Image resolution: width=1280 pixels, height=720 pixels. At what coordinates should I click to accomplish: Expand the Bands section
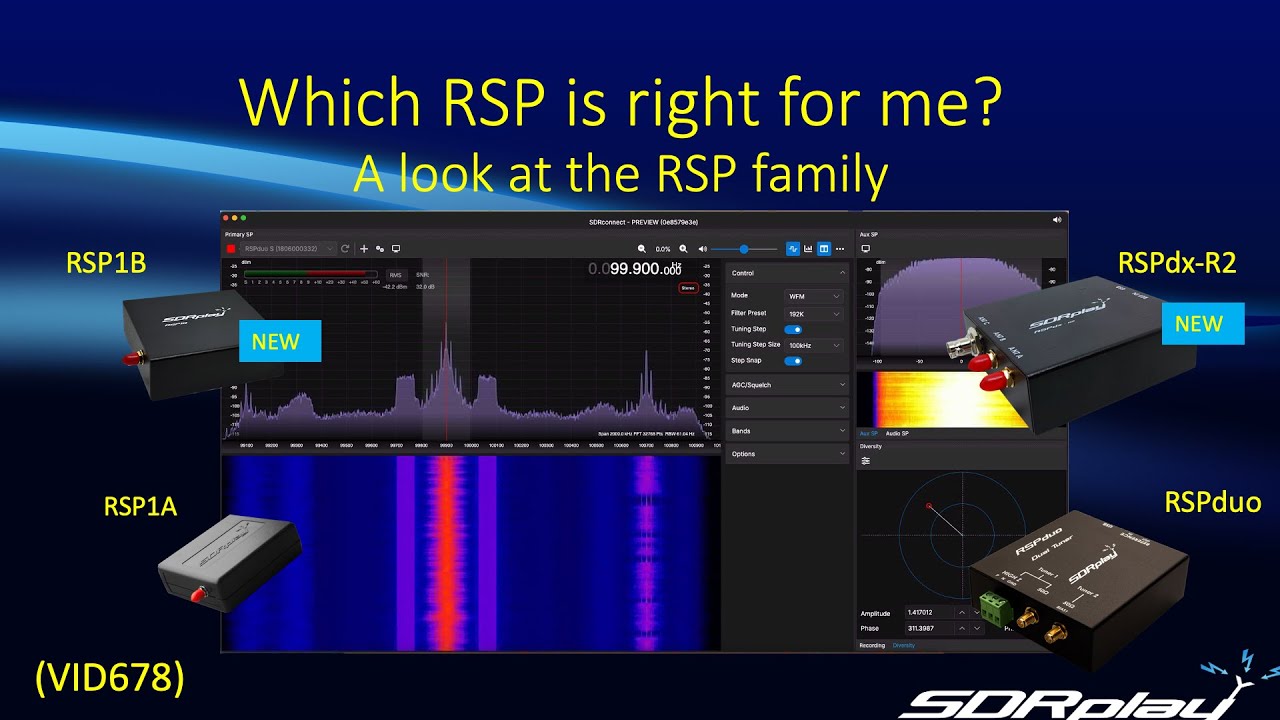(787, 431)
